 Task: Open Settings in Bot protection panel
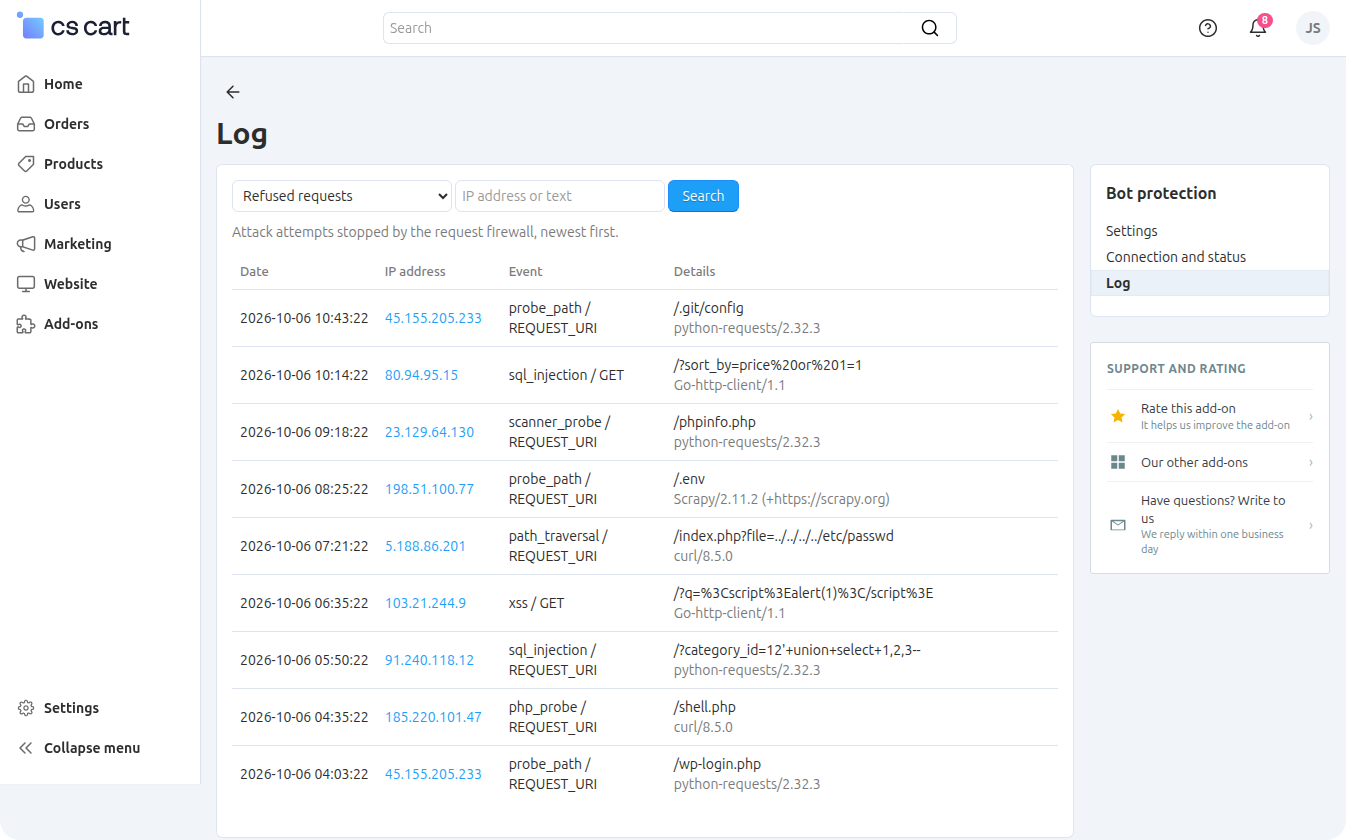point(1132,231)
